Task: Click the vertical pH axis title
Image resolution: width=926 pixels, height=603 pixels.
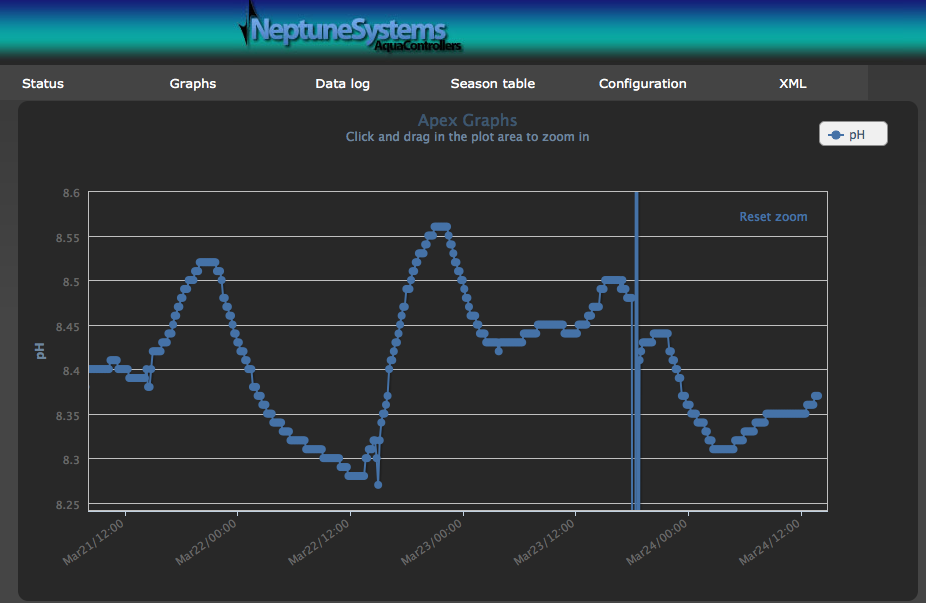Action: click(x=41, y=350)
